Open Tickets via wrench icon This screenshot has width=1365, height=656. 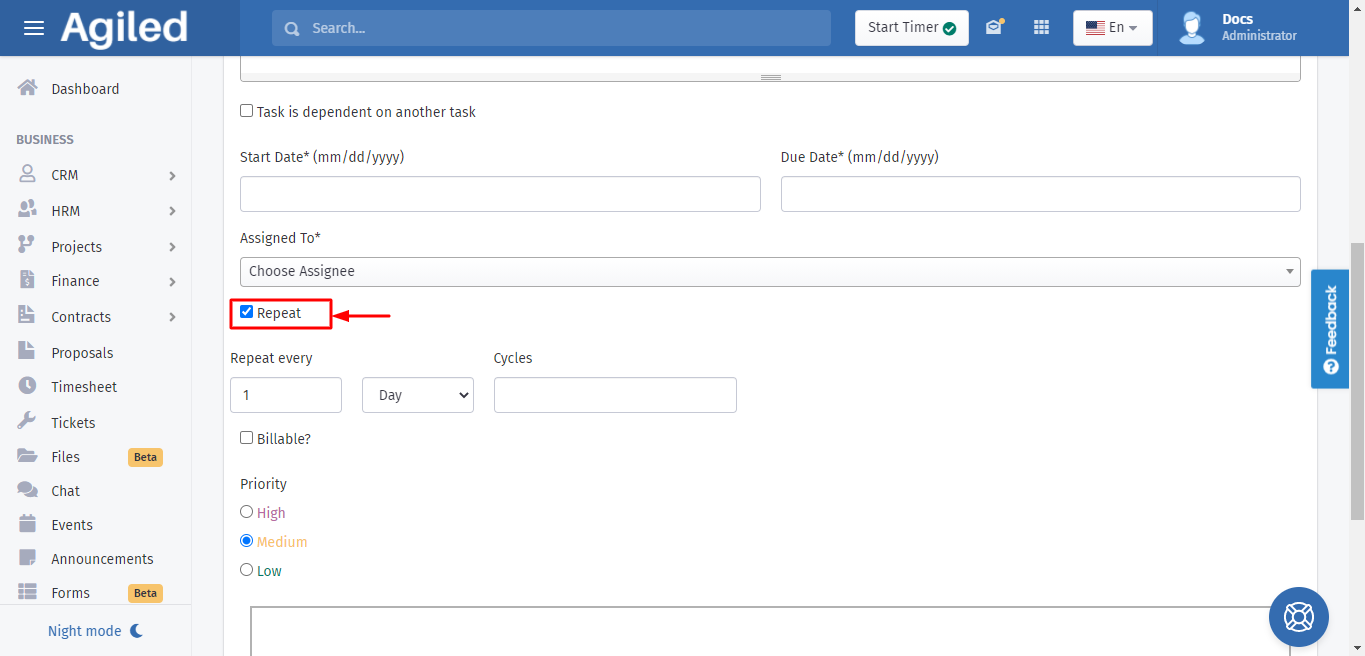[28, 422]
